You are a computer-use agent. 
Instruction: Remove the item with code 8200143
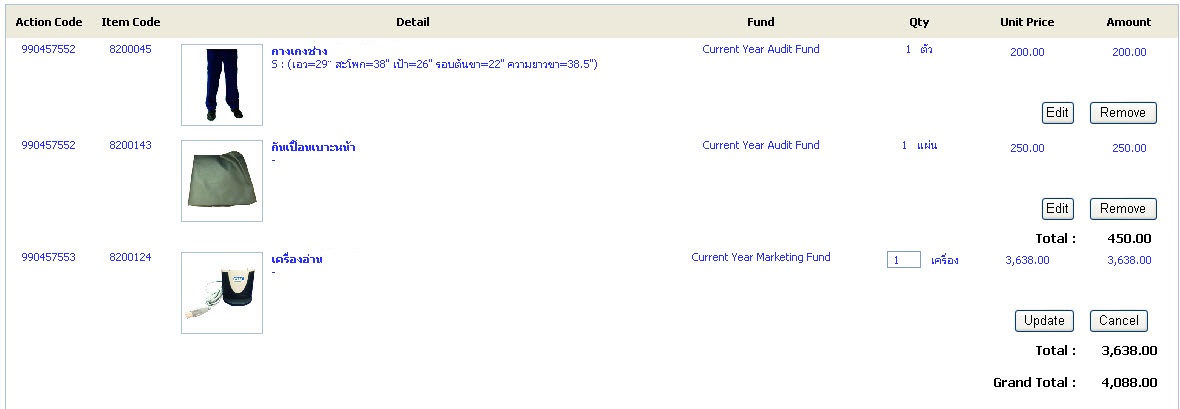point(1122,209)
